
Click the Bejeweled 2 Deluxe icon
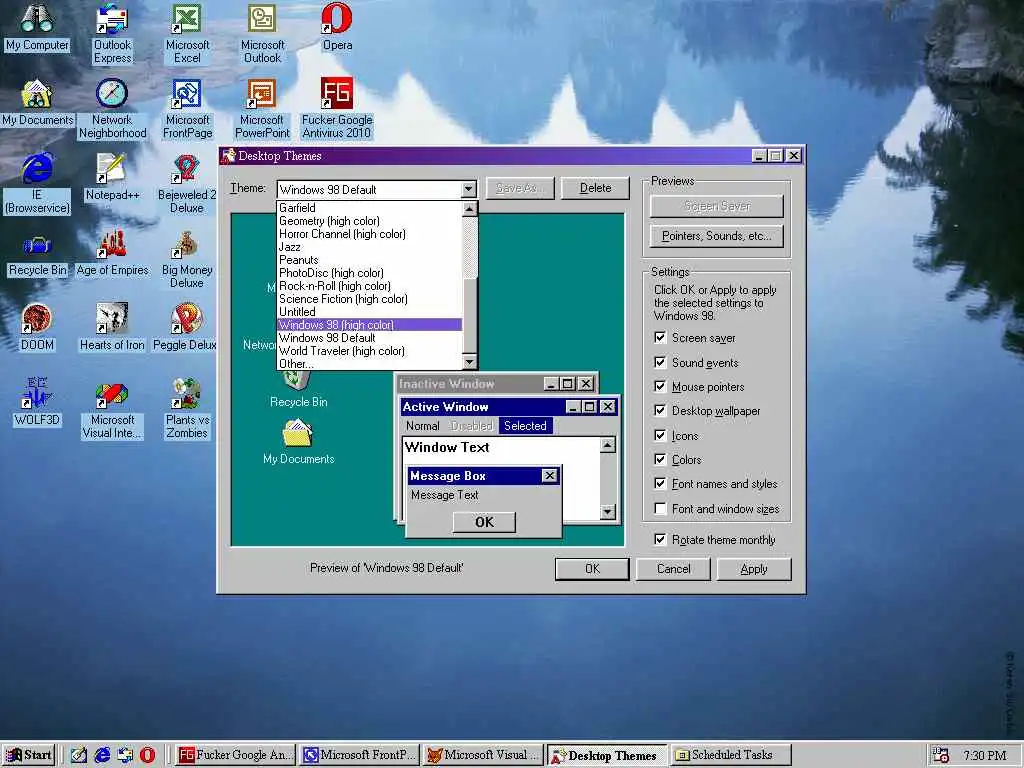(x=187, y=184)
